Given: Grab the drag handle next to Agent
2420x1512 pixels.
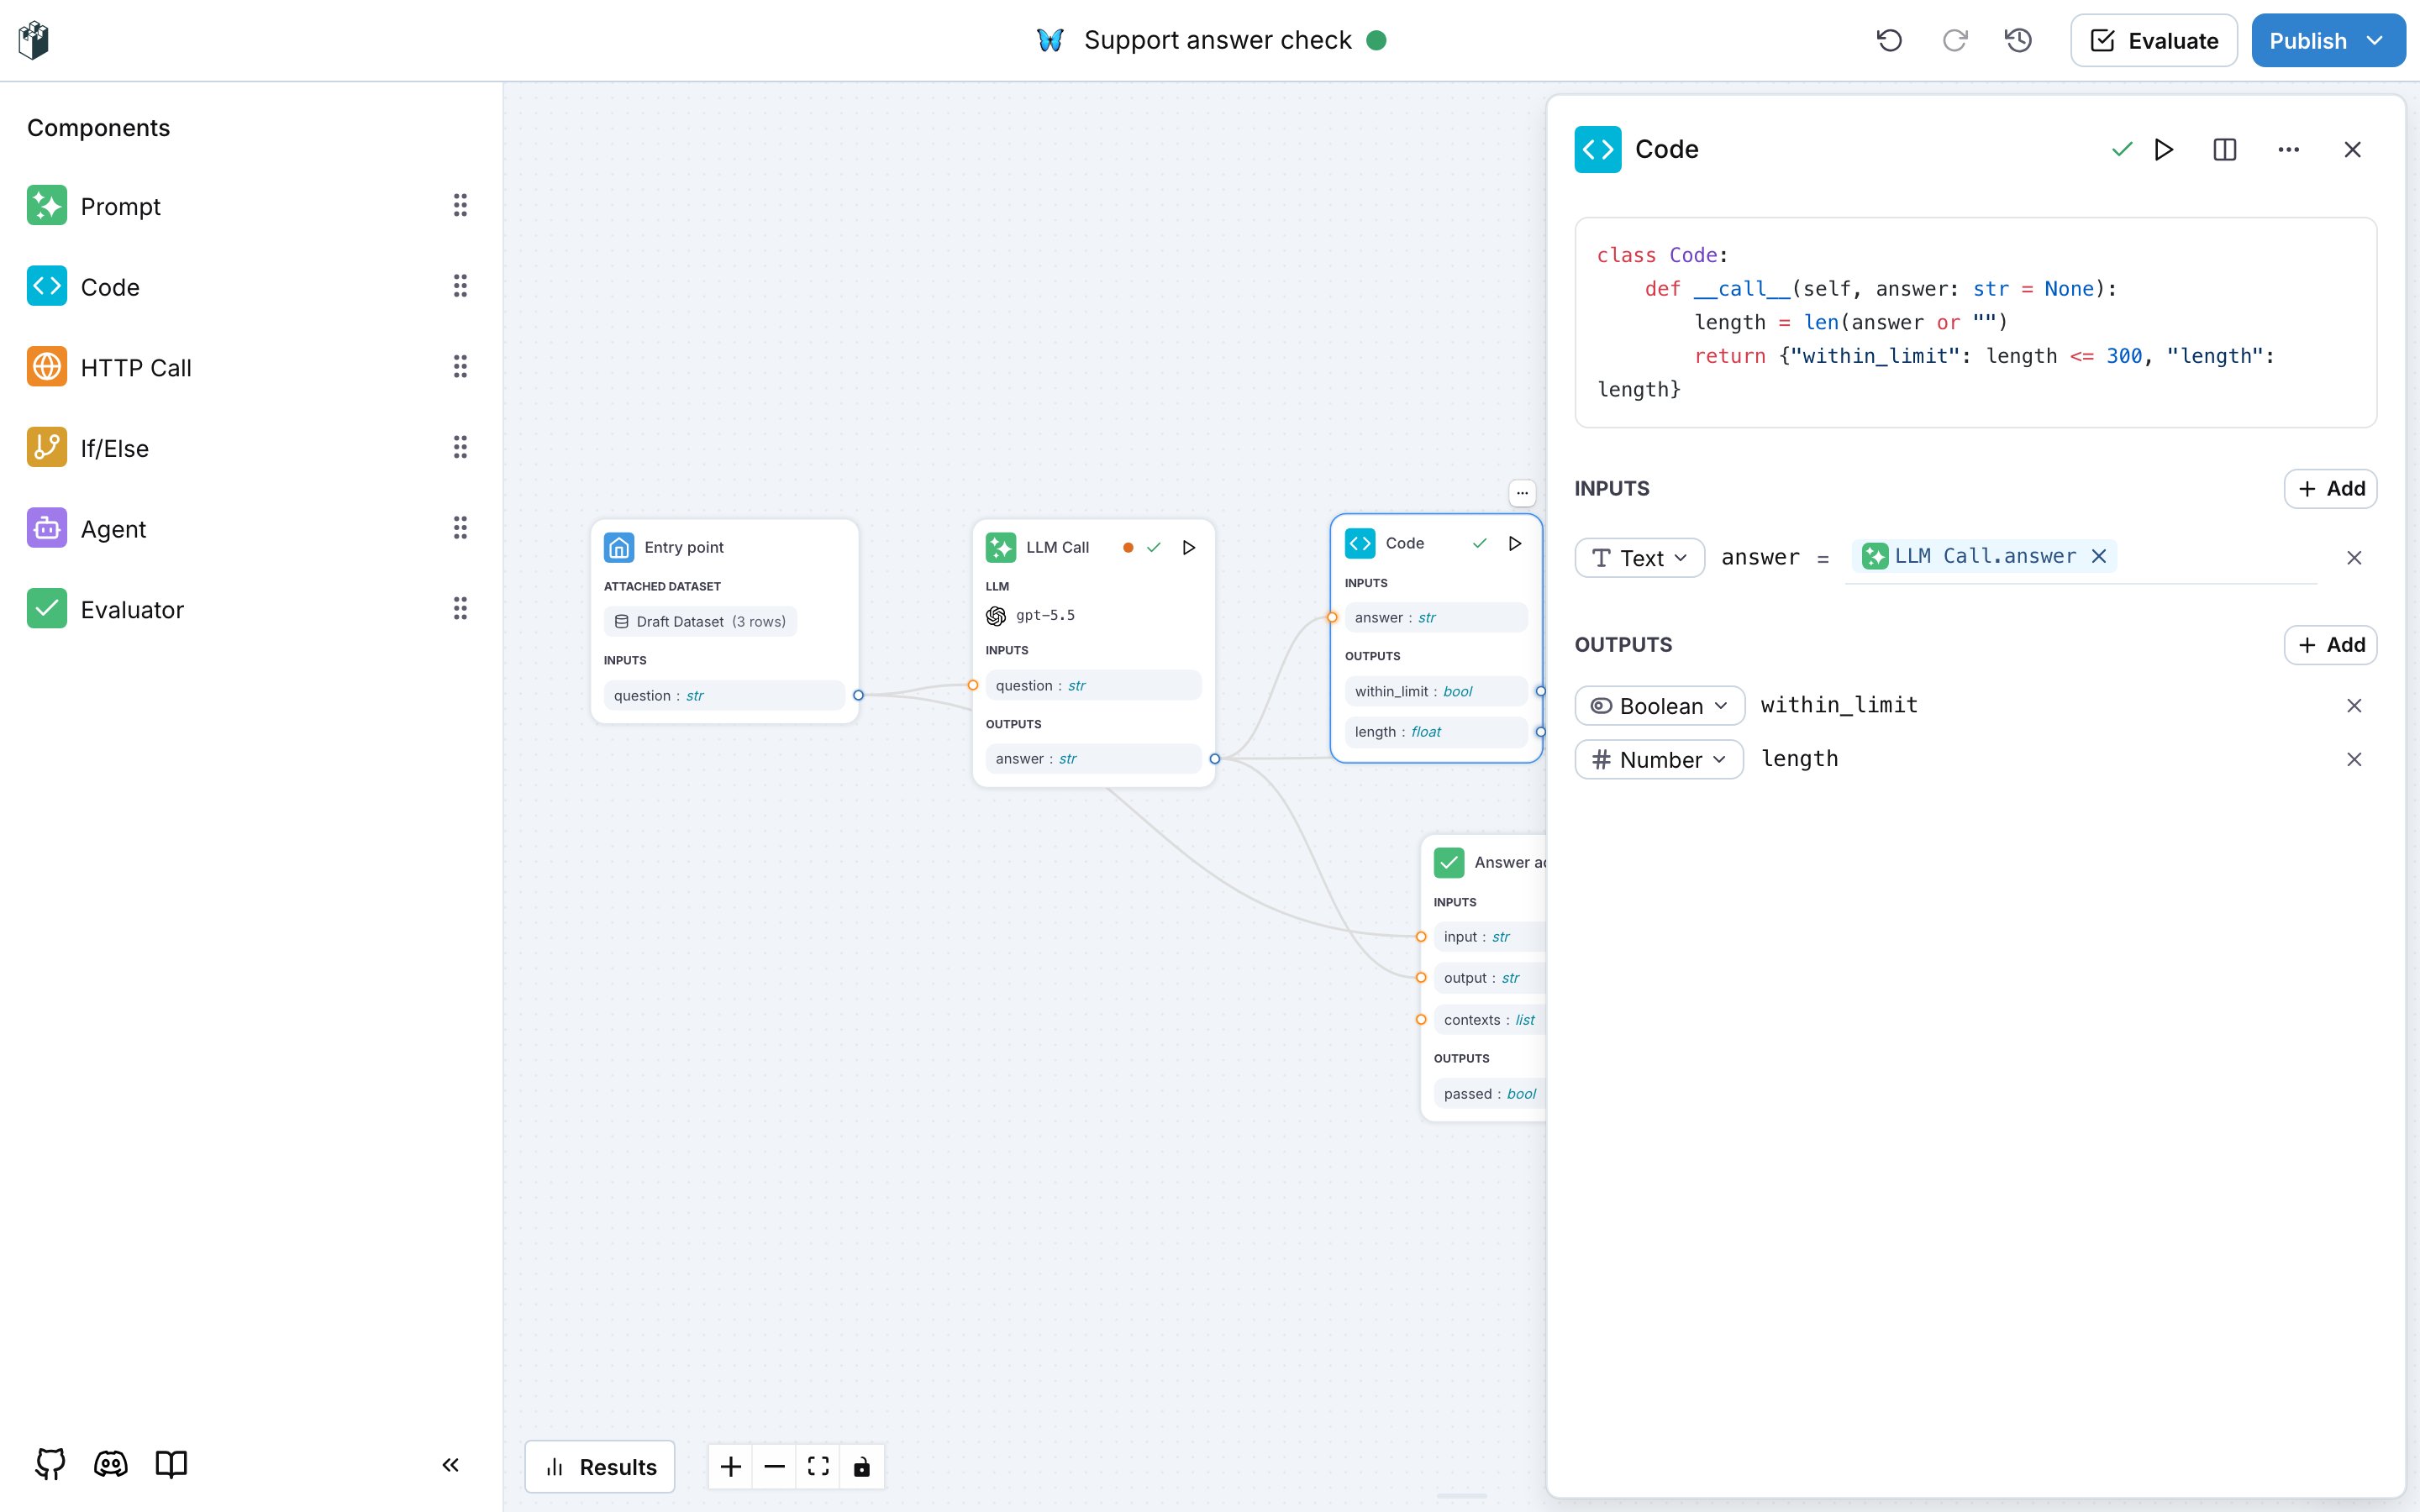Looking at the screenshot, I should tap(460, 527).
